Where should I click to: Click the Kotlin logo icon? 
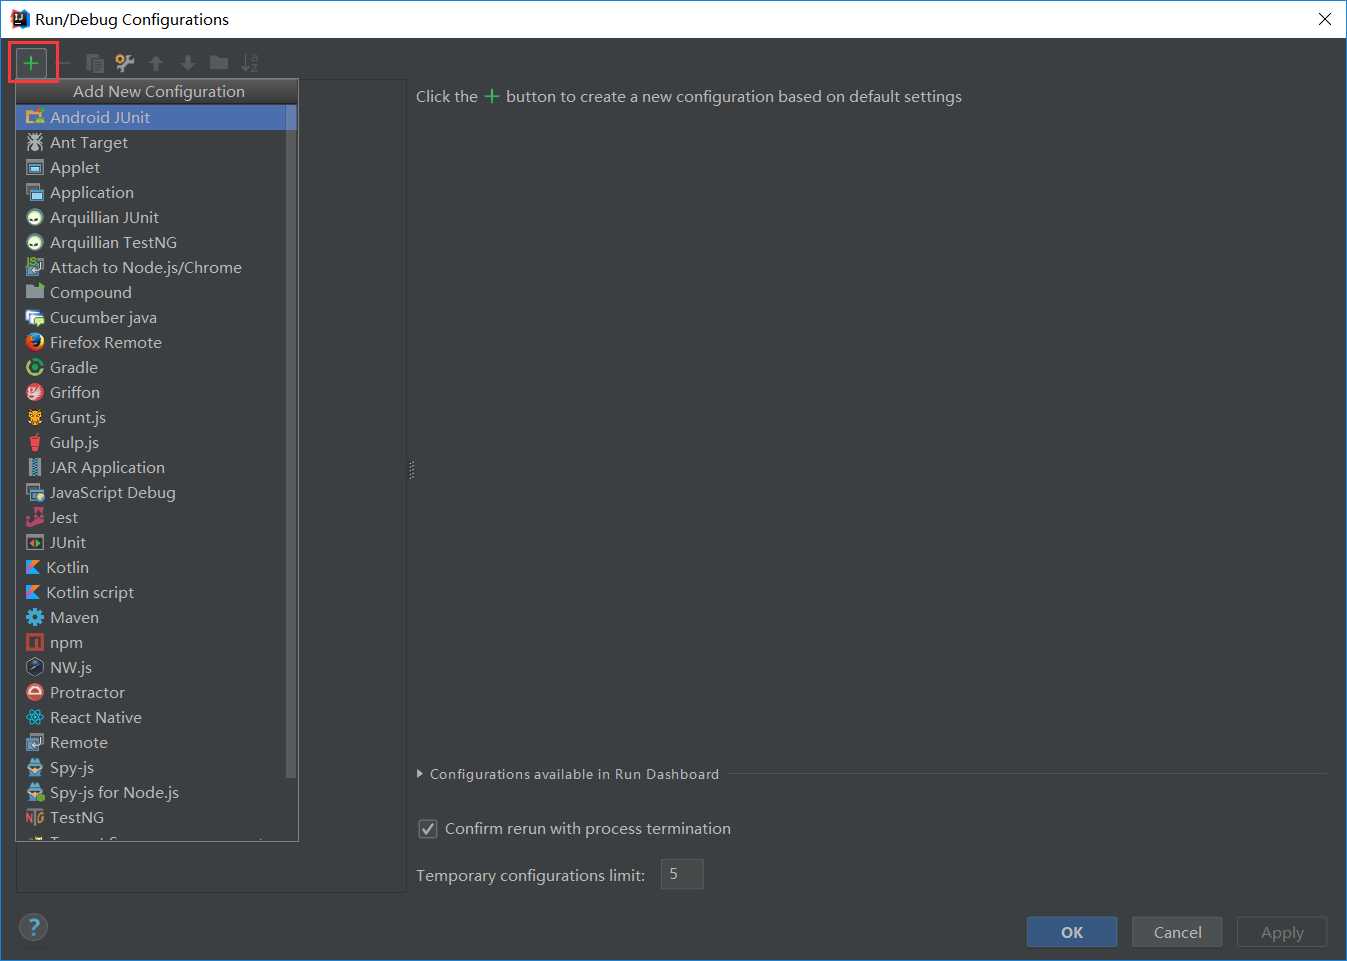tap(33, 567)
